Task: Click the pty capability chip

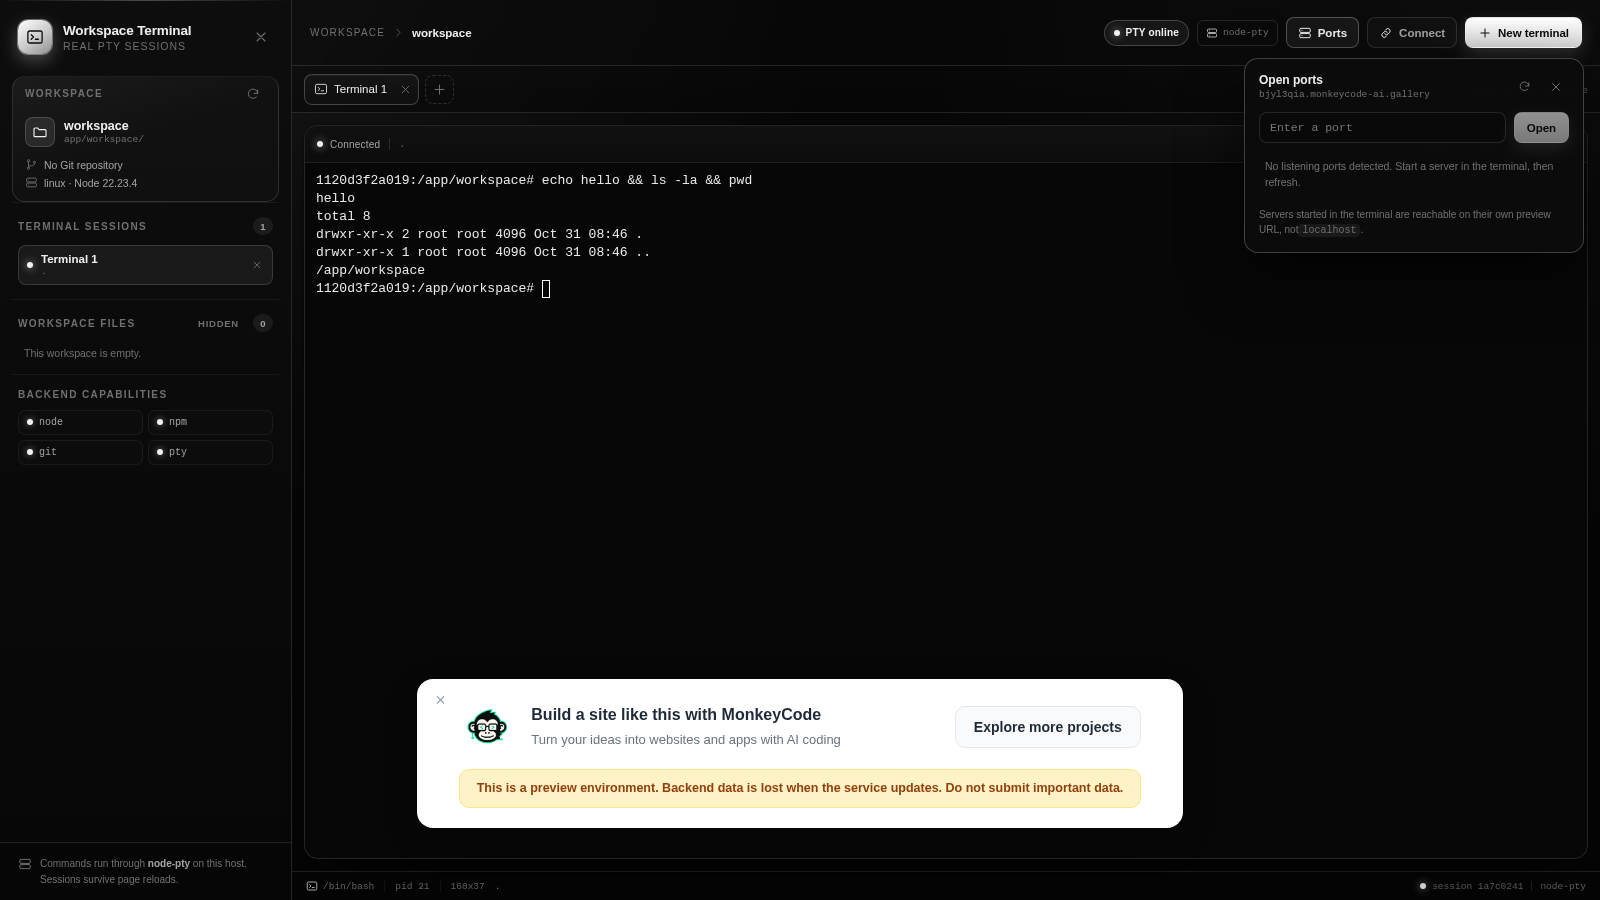Action: 210,452
